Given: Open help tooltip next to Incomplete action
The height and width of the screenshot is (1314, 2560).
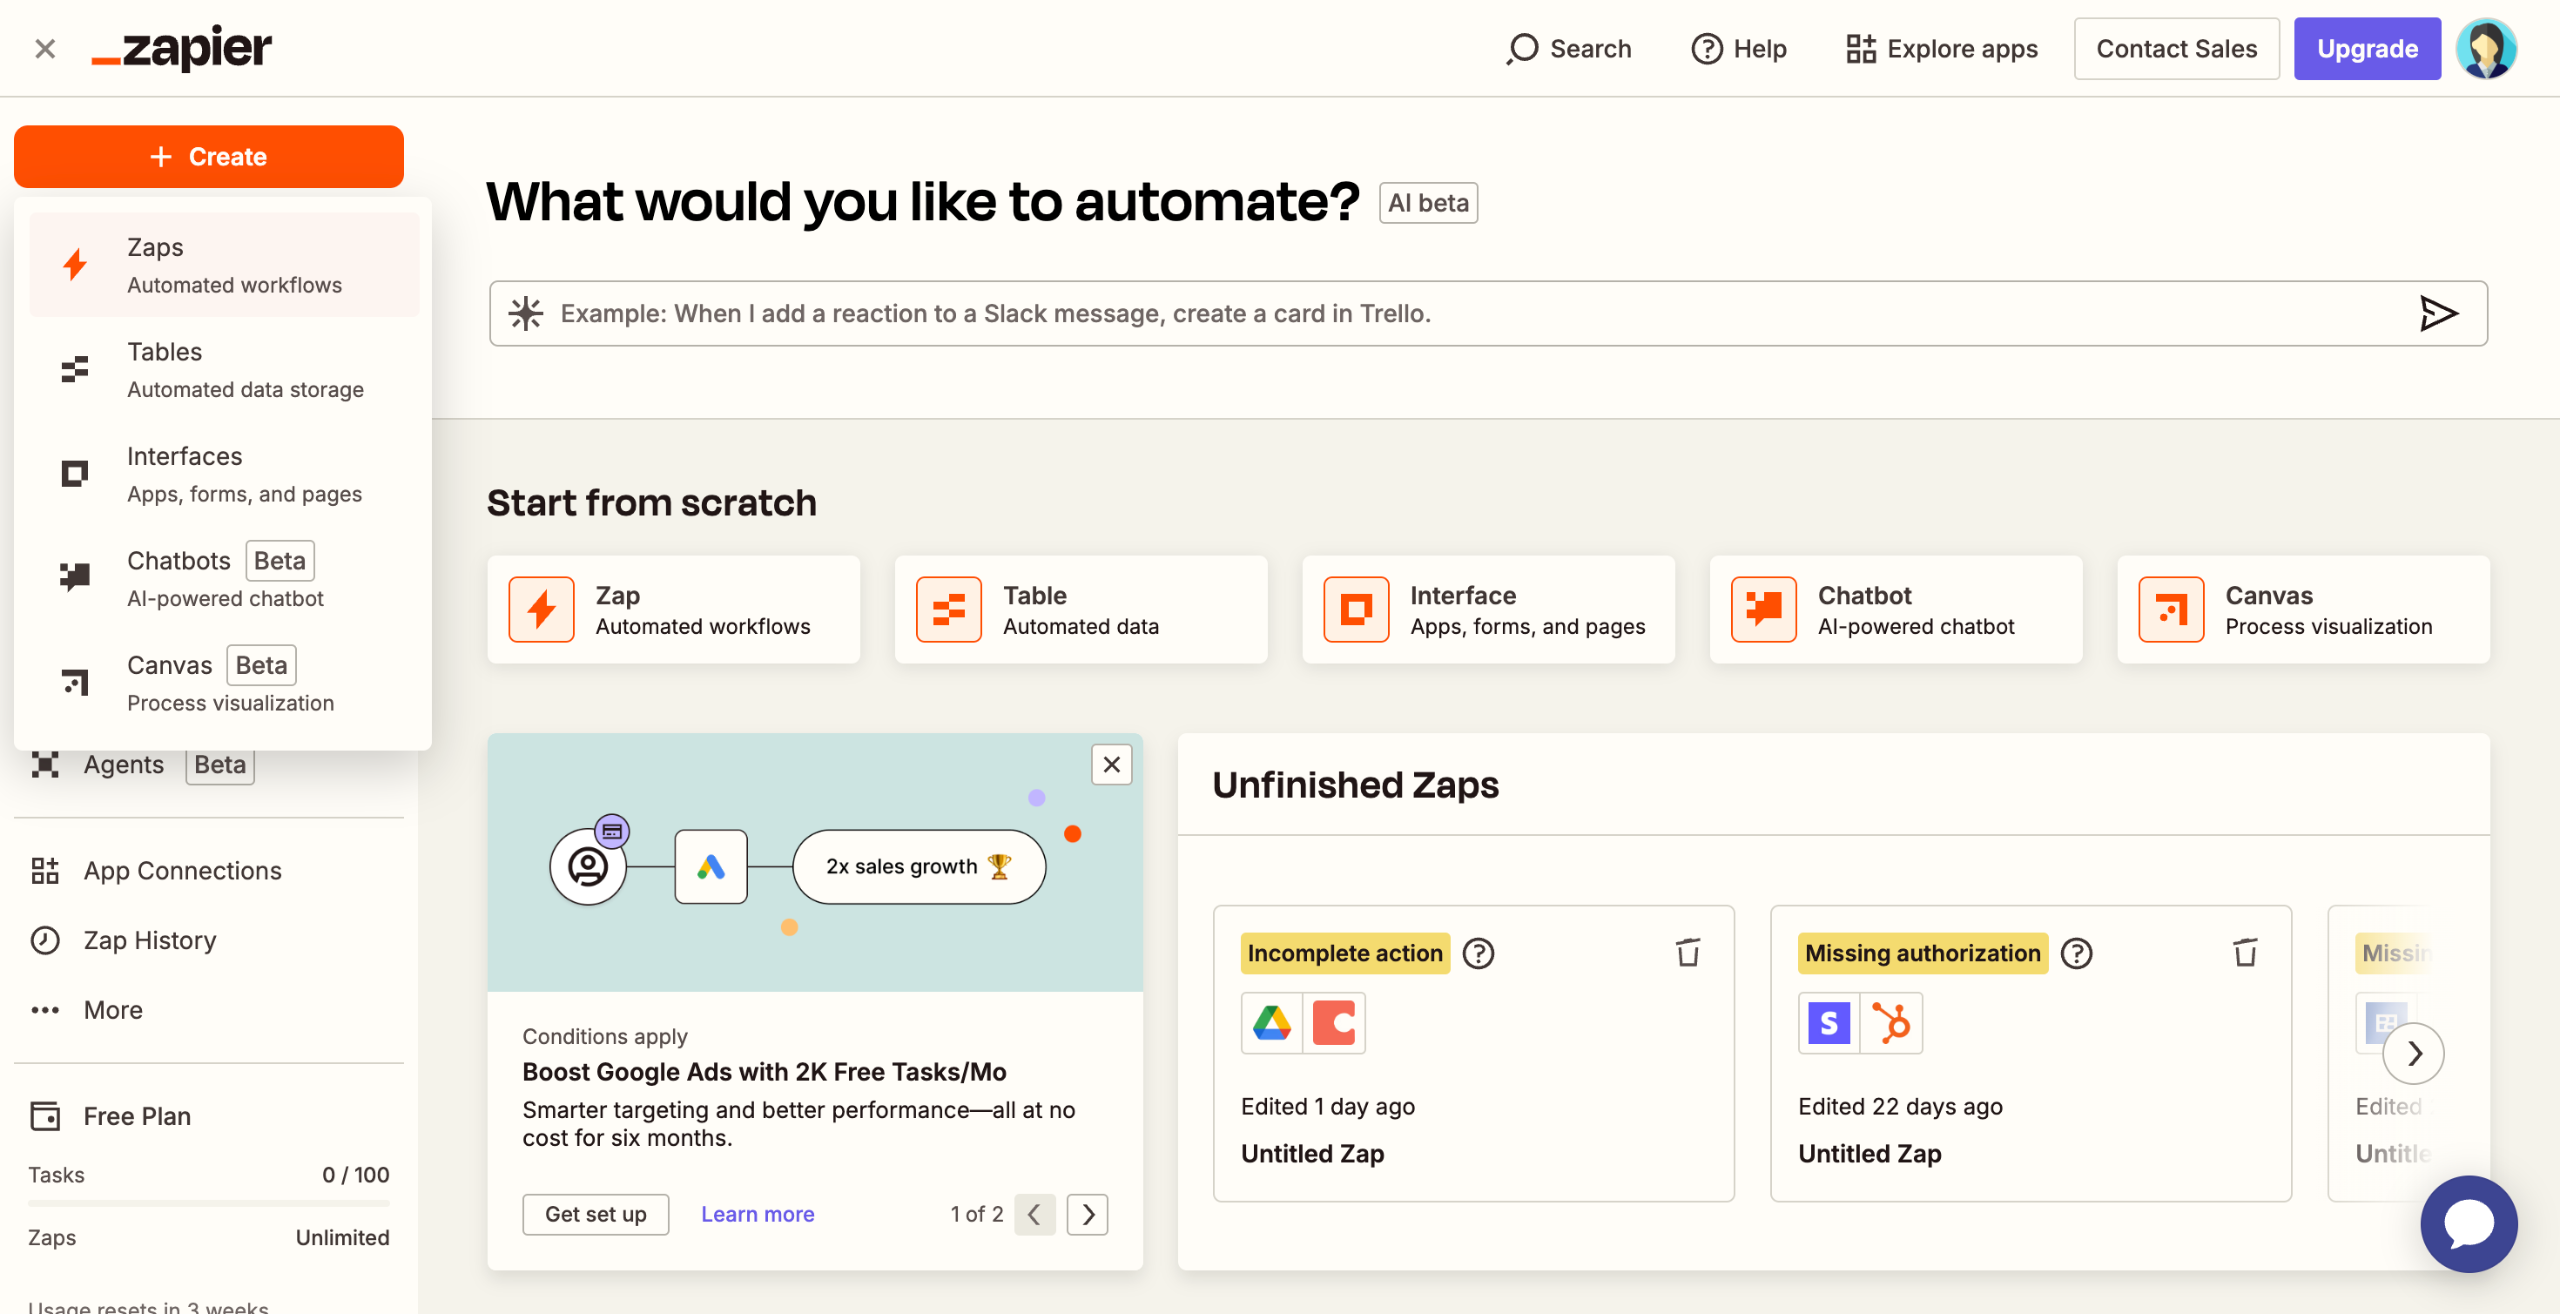Looking at the screenshot, I should [x=1478, y=953].
